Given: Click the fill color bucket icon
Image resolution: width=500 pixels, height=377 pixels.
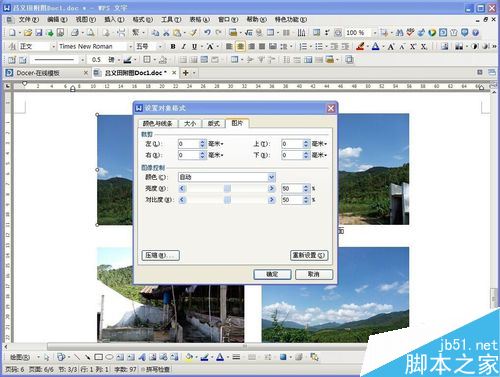Looking at the screenshot, I should [x=189, y=357].
